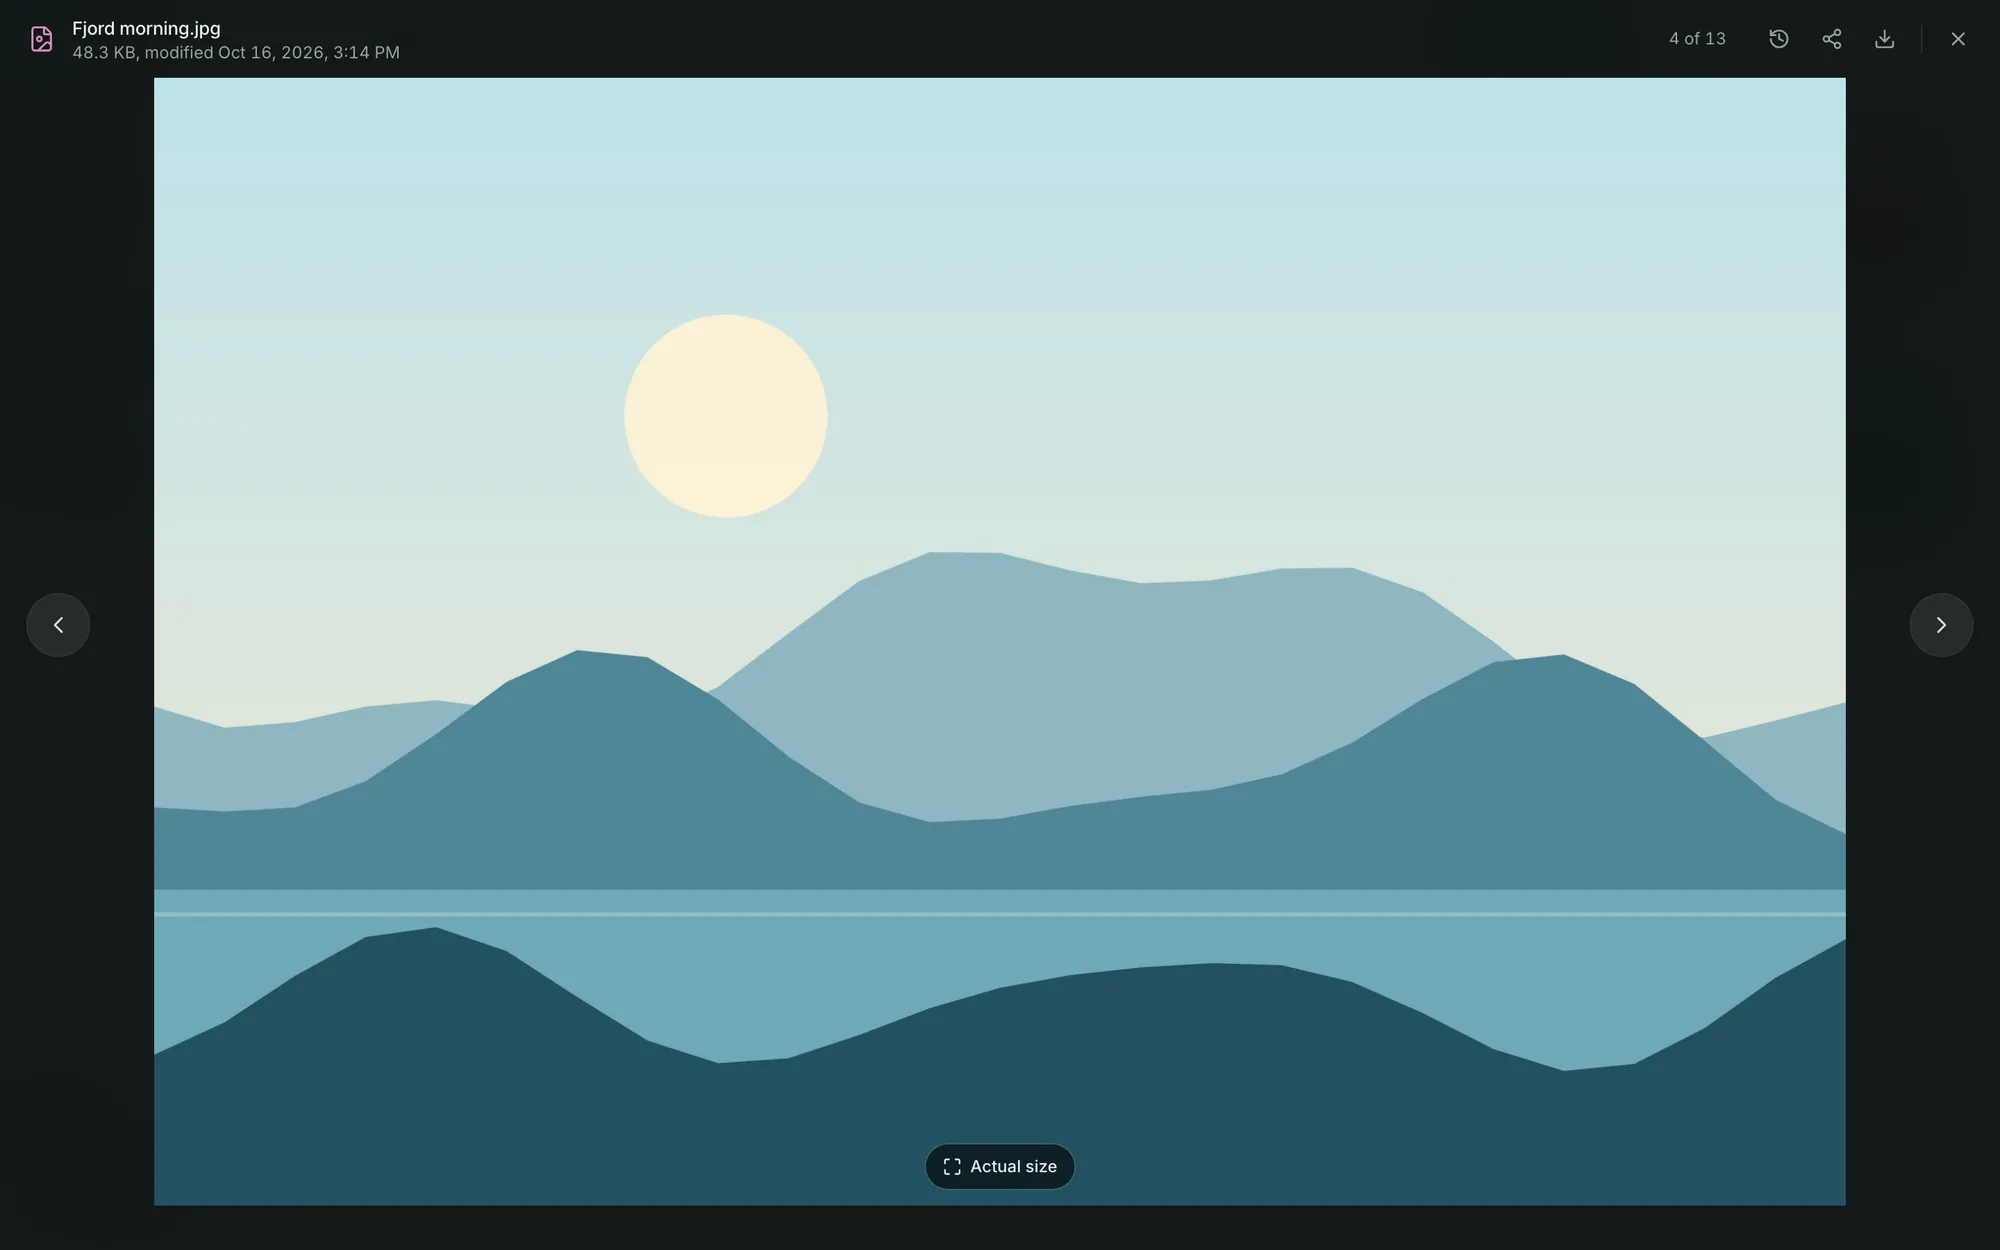This screenshot has width=2000, height=1250.
Task: Click the file name Fjord morning.jpg
Action: [146, 28]
